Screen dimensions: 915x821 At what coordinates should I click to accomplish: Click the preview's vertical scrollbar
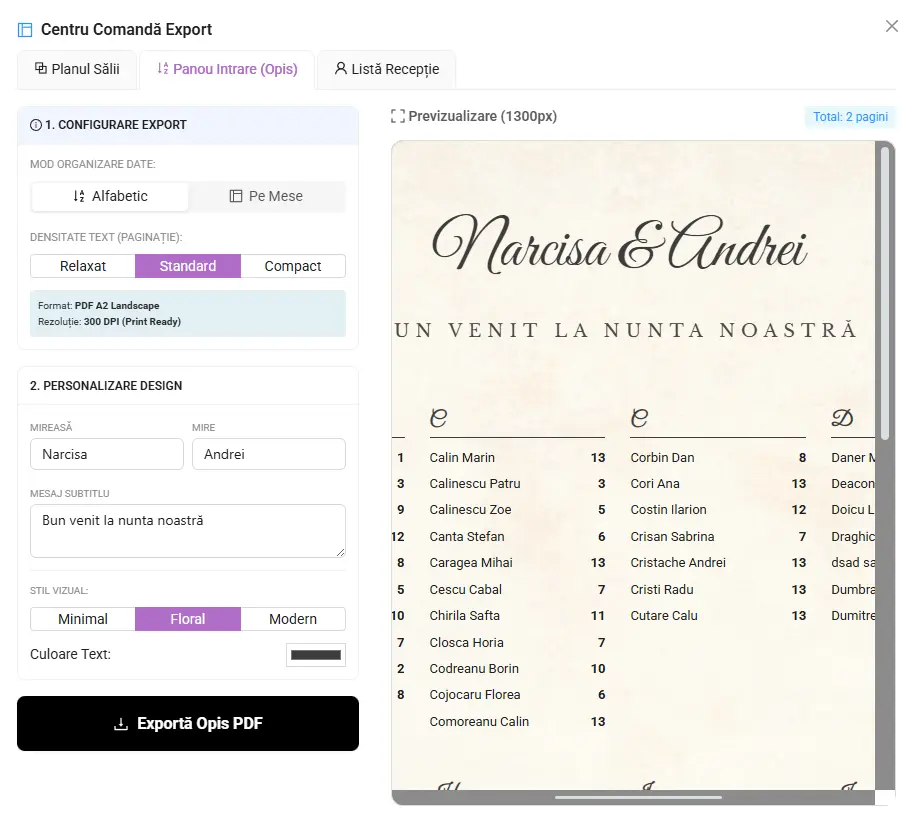click(x=883, y=400)
